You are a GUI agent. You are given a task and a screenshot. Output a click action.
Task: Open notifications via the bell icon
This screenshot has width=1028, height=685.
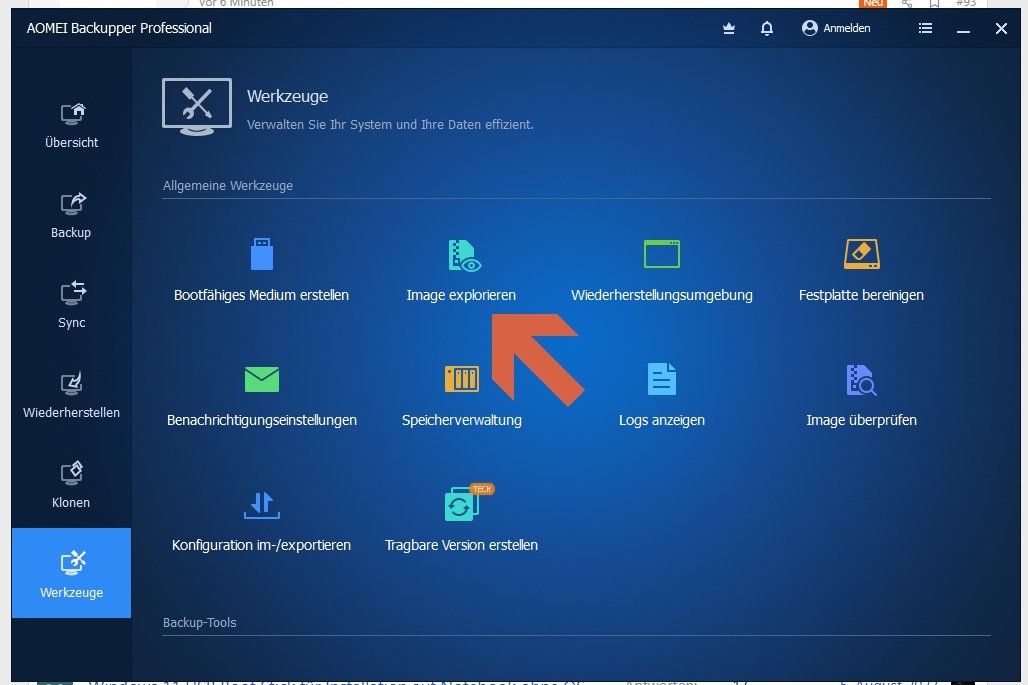tap(766, 28)
